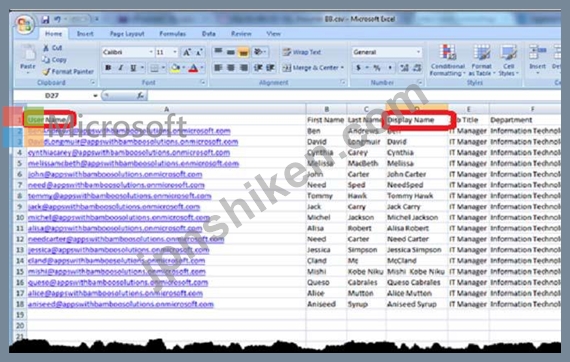This screenshot has height=362, width=570.
Task: Click the red font color swatch
Action: click(x=193, y=68)
